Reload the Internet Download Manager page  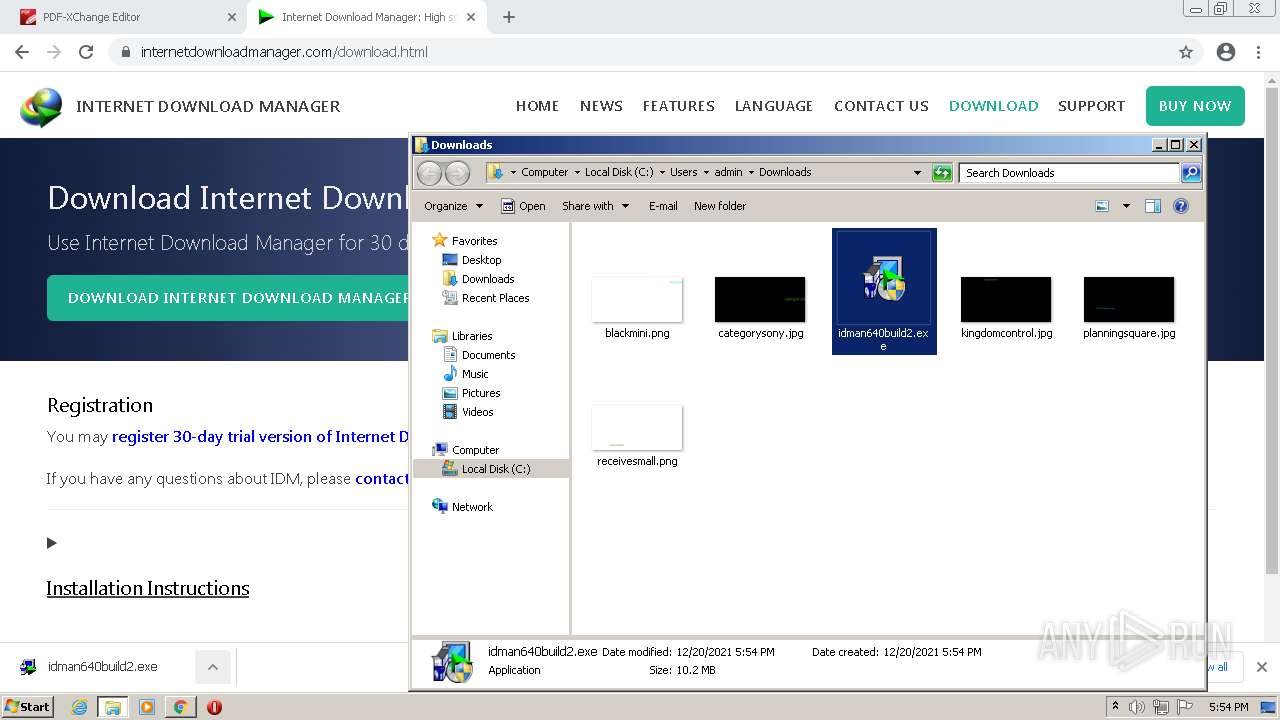pyautogui.click(x=86, y=52)
